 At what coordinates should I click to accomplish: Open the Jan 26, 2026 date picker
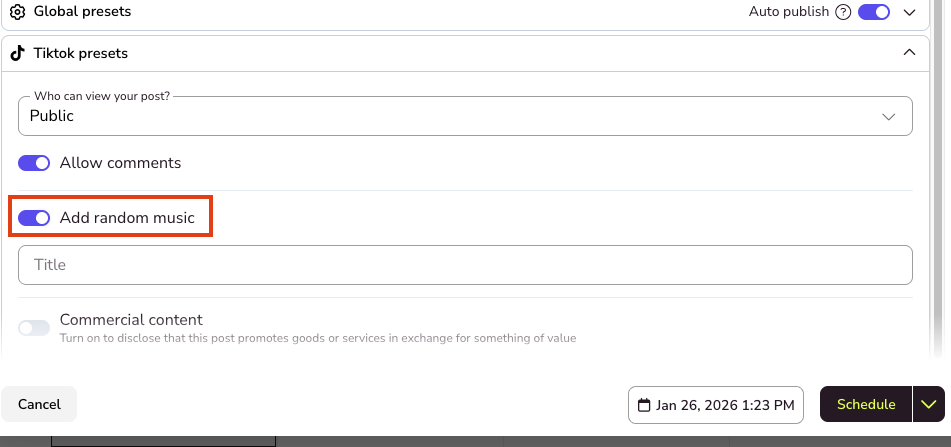click(x=716, y=405)
